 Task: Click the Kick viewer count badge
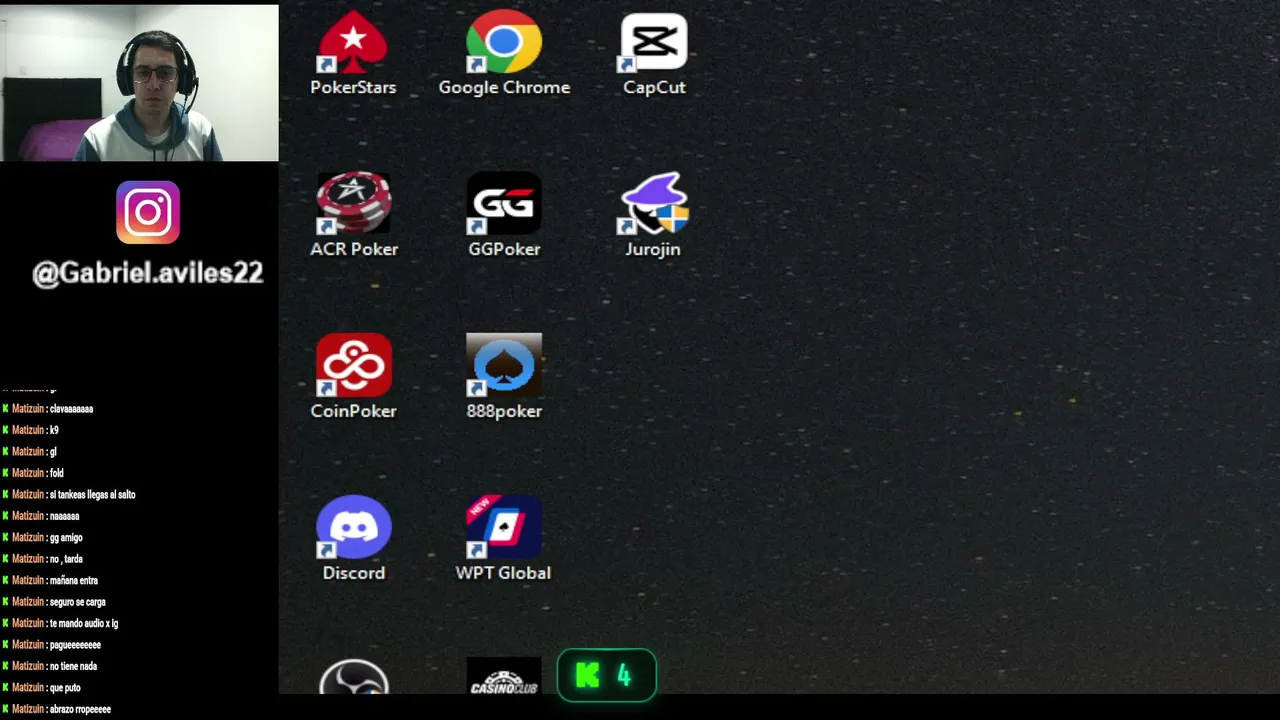coord(607,676)
